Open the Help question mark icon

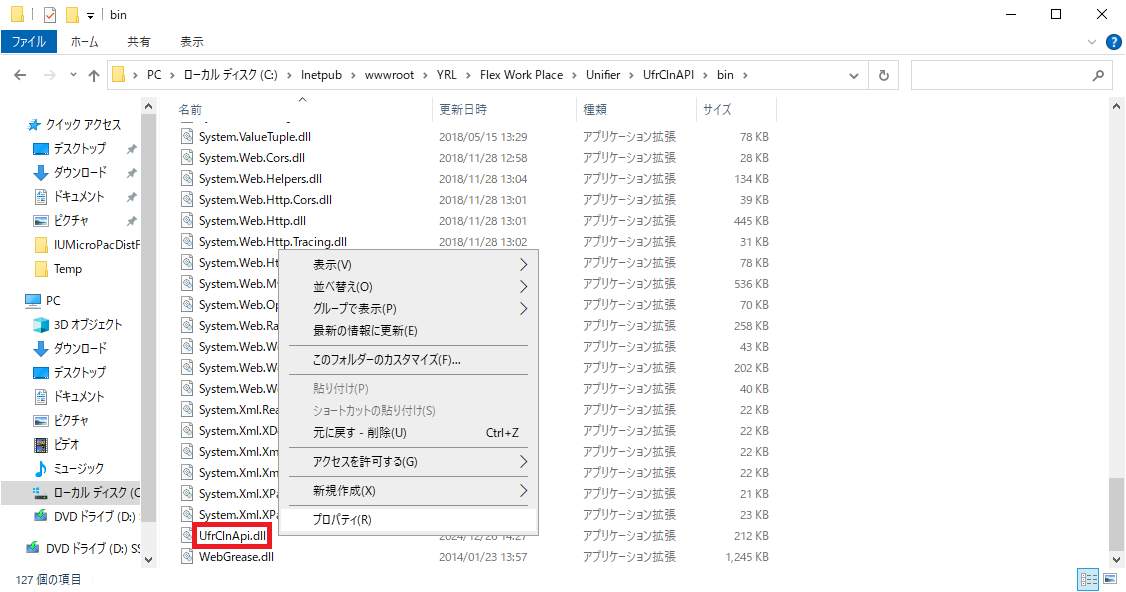coord(1112,42)
